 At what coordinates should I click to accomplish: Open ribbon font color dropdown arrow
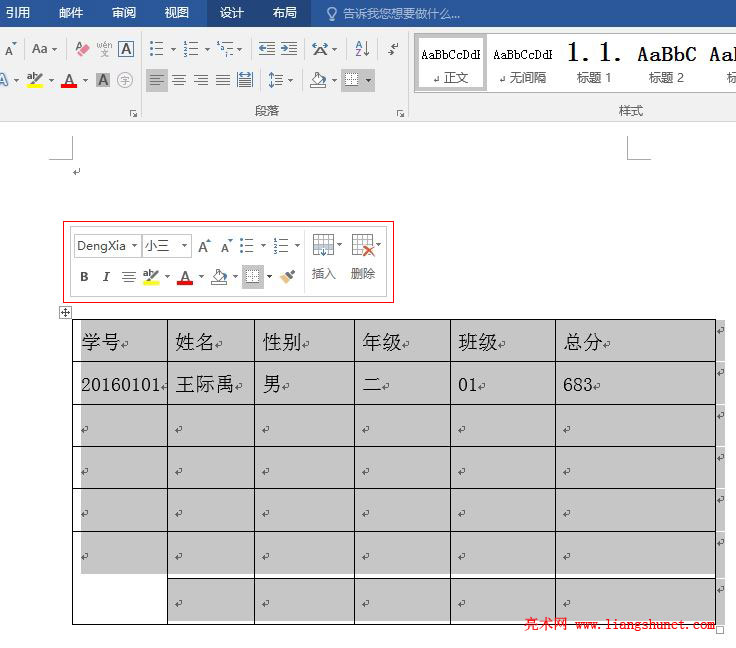click(x=85, y=80)
